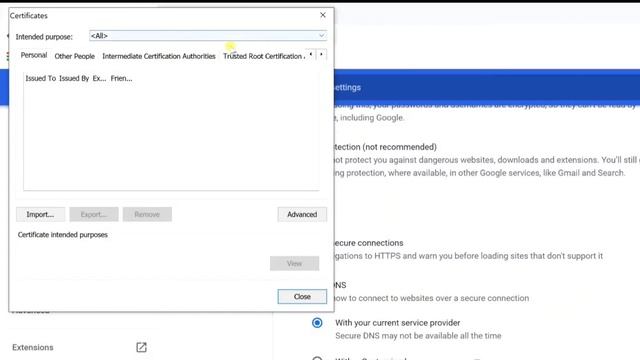The width and height of the screenshot is (640, 360).
Task: Open the Advanced certificate options
Action: pyautogui.click(x=302, y=214)
